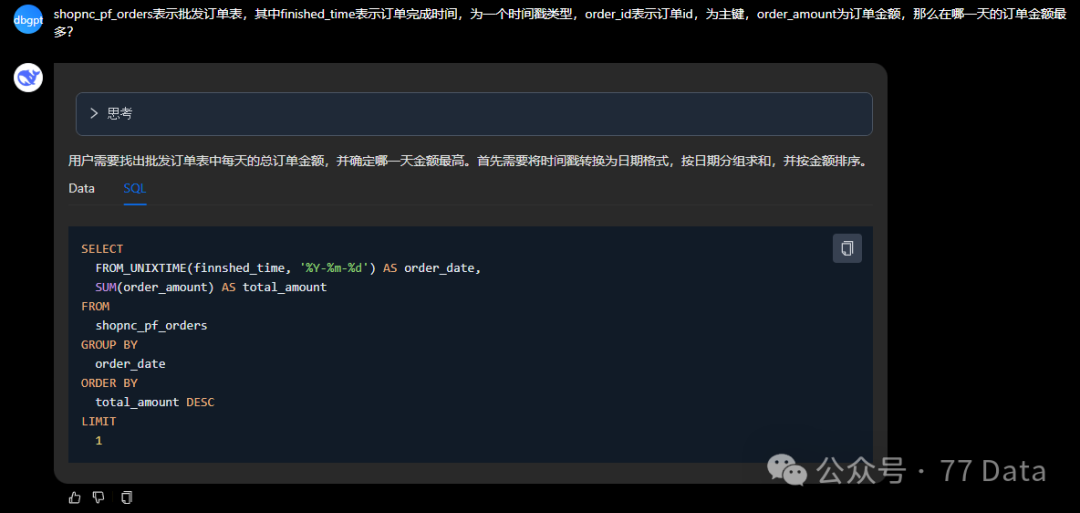Click the thumbs-up like icon
Viewport: 1080px width, 513px height.
pos(74,496)
